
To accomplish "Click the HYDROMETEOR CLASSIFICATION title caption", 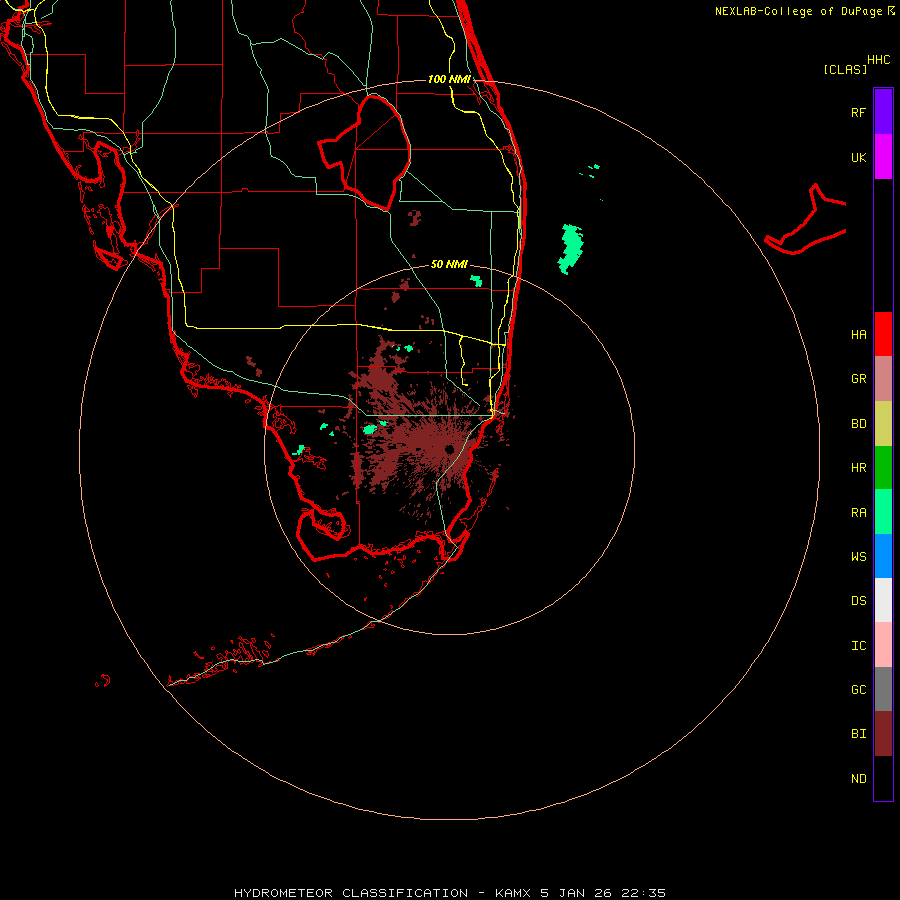I will (x=449, y=893).
